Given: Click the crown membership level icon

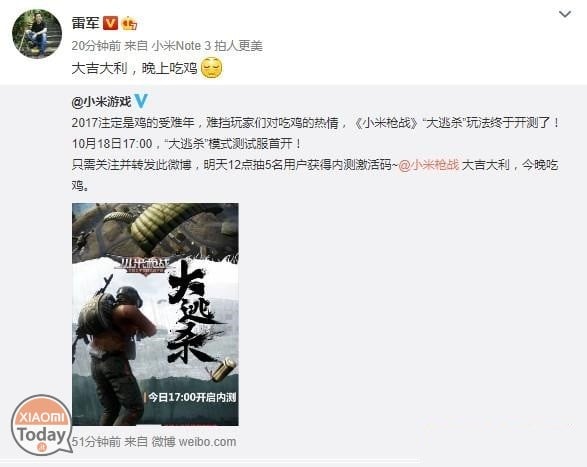Looking at the screenshot, I should click(129, 24).
